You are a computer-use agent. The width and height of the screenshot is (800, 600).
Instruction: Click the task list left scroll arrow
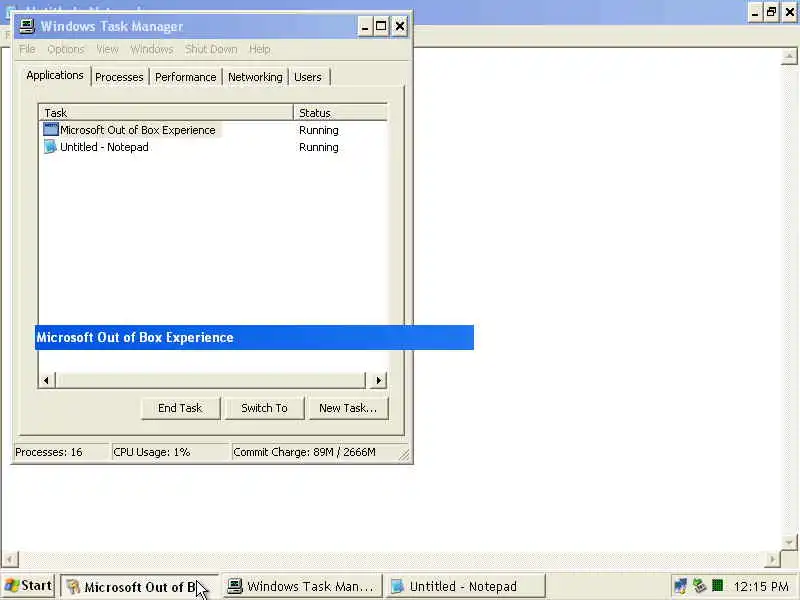click(46, 380)
